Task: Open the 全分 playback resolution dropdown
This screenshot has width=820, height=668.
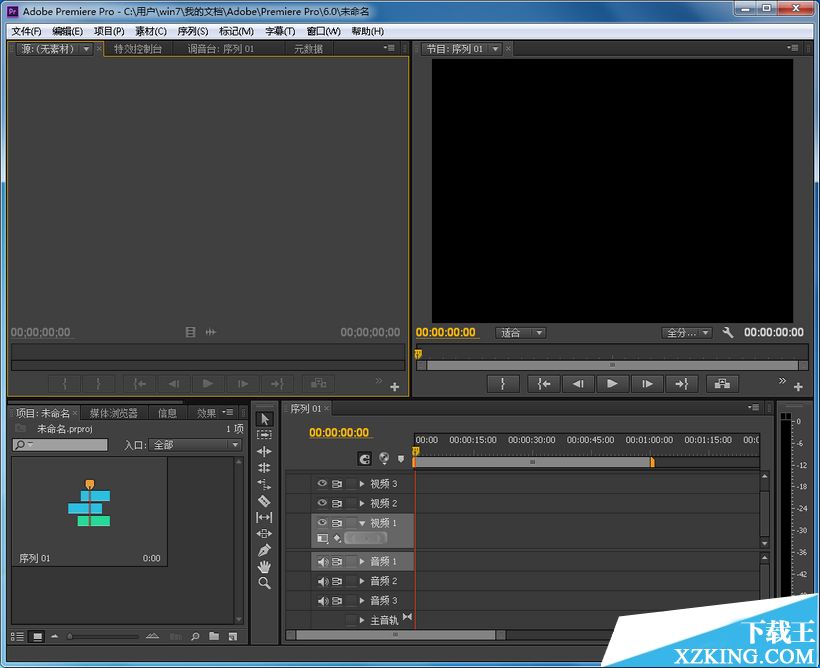Action: point(686,333)
